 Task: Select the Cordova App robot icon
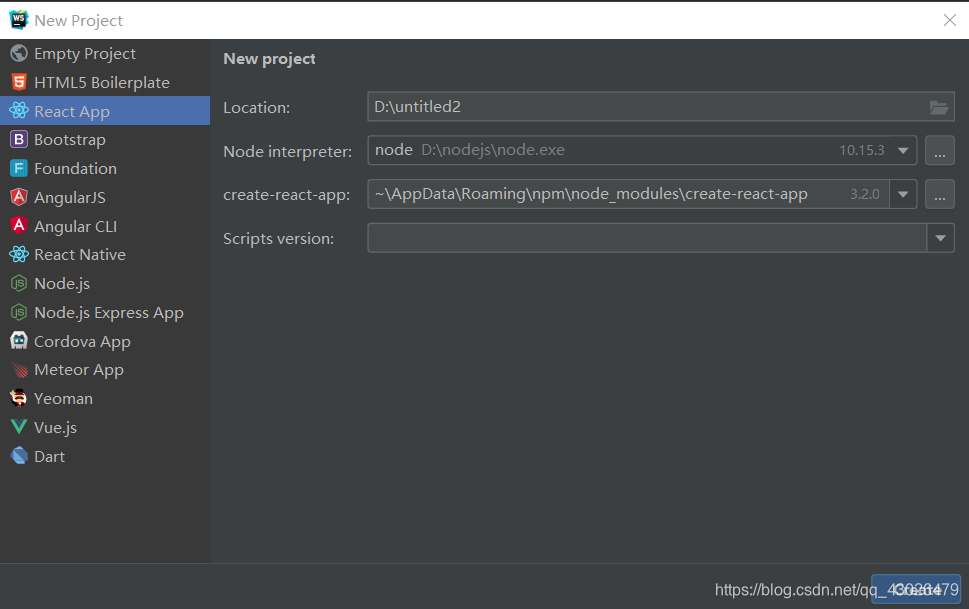(x=19, y=341)
